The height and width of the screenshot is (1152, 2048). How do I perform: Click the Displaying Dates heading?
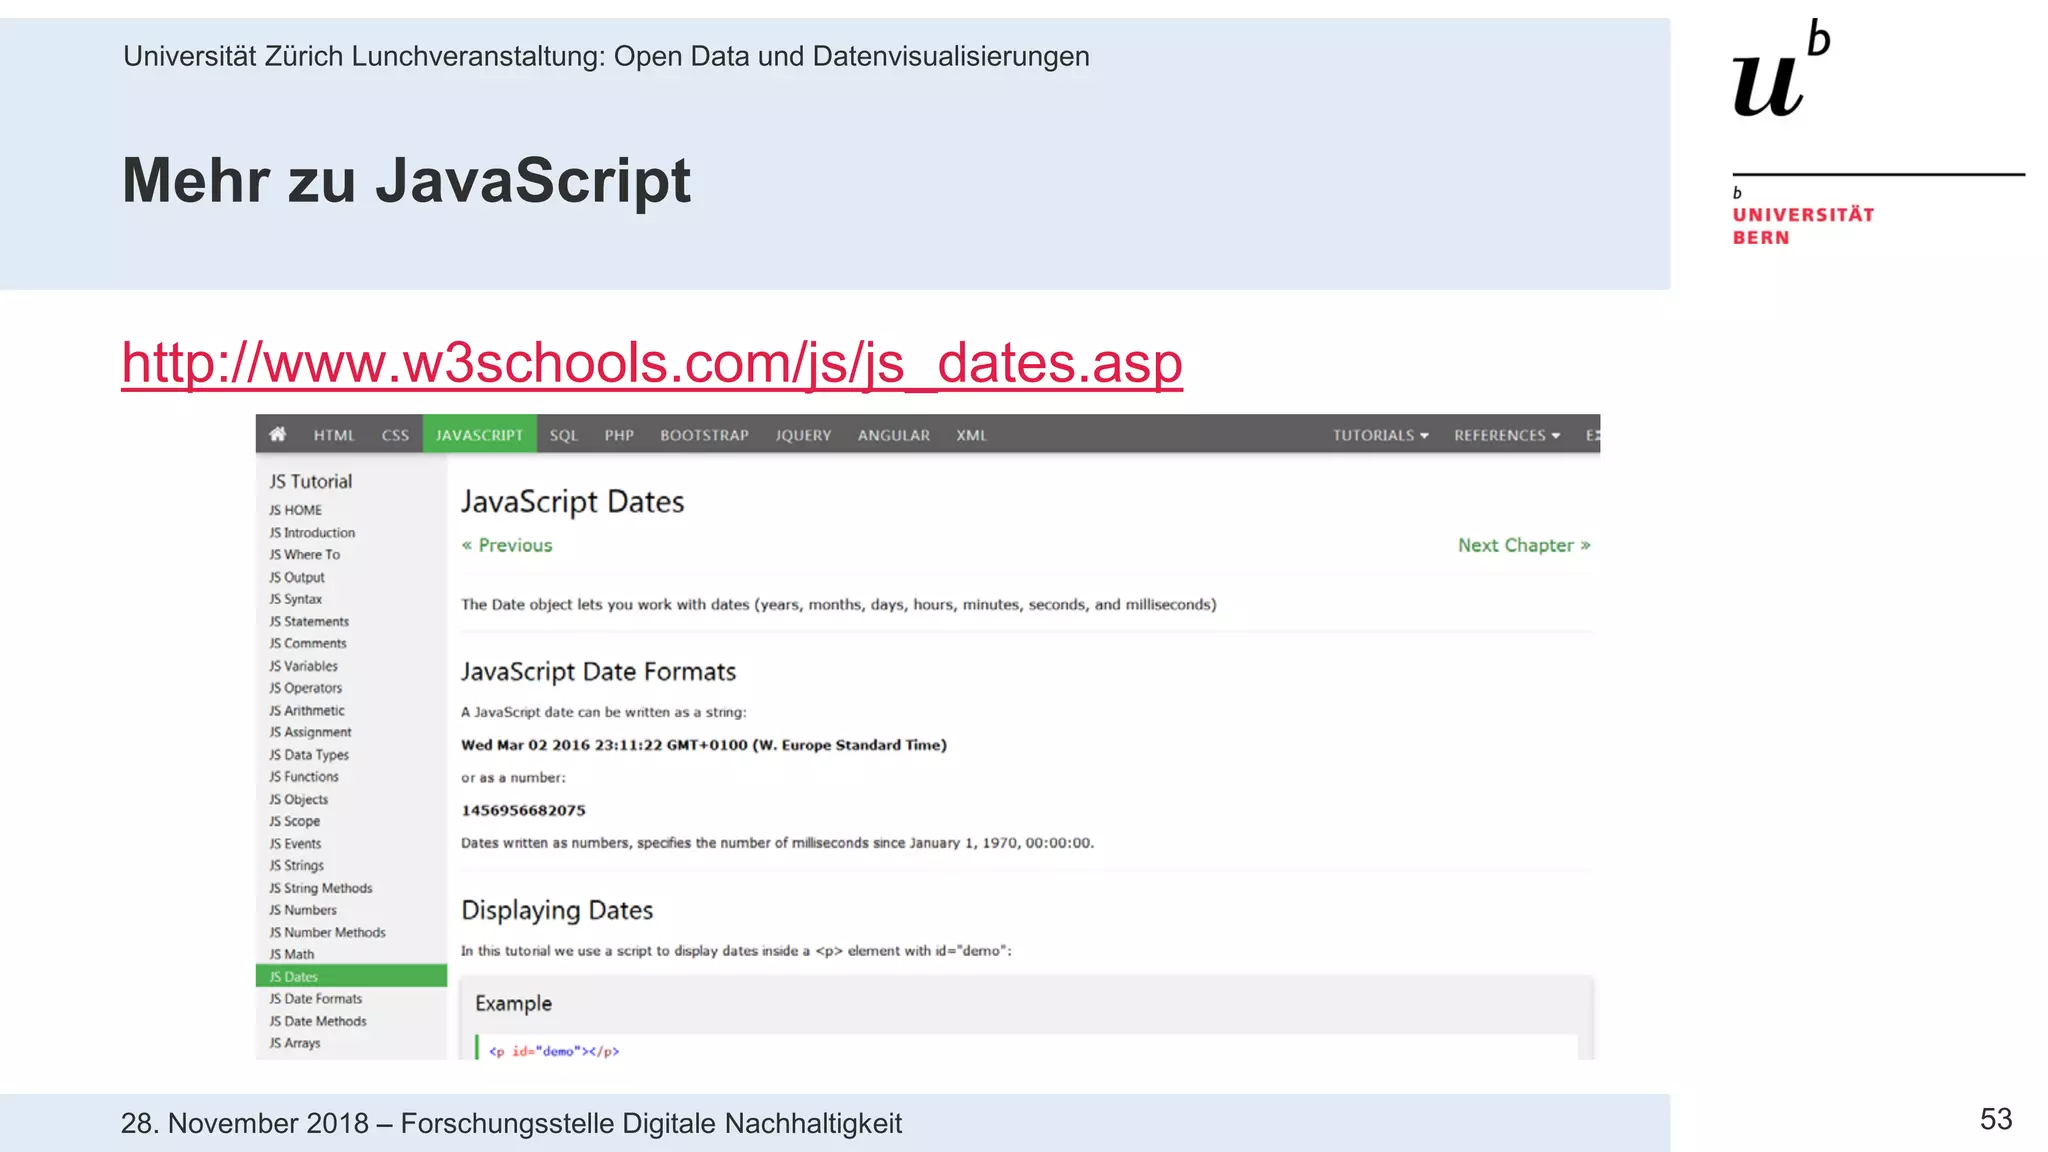pyautogui.click(x=557, y=910)
